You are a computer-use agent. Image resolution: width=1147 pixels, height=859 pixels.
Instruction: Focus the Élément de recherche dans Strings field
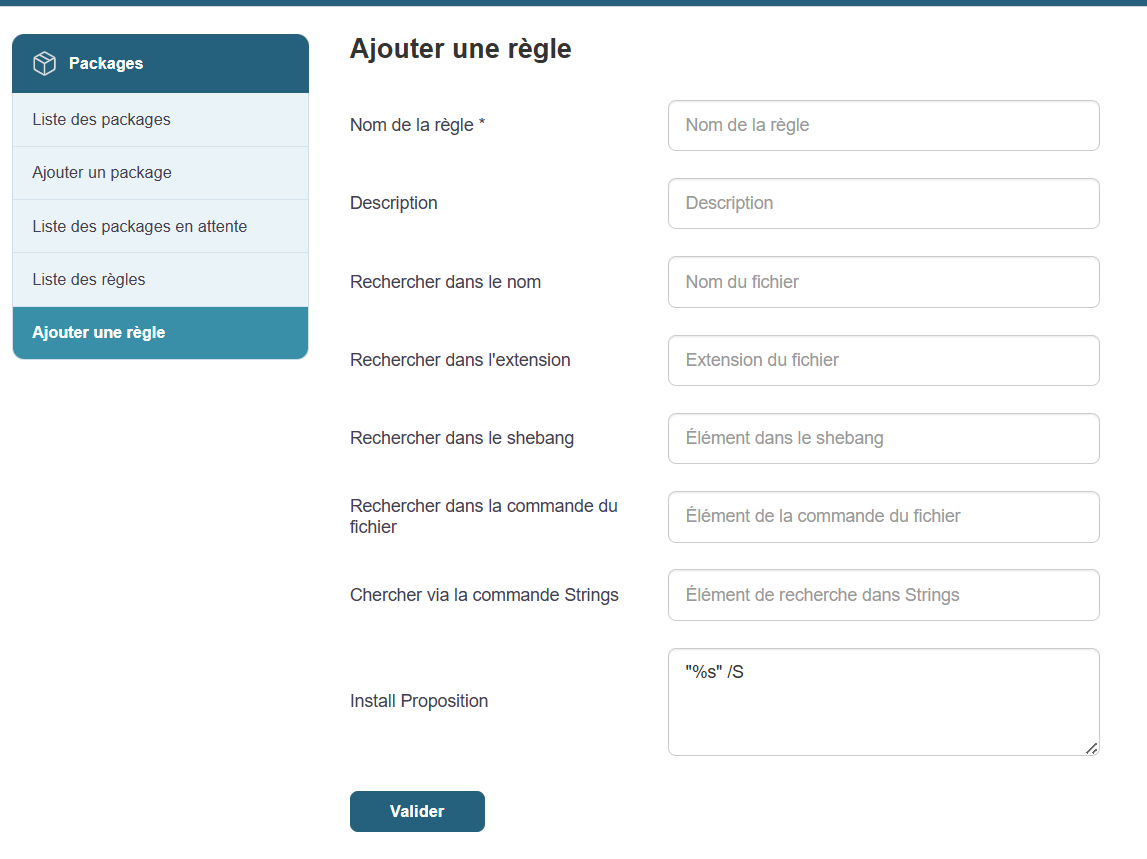(883, 595)
